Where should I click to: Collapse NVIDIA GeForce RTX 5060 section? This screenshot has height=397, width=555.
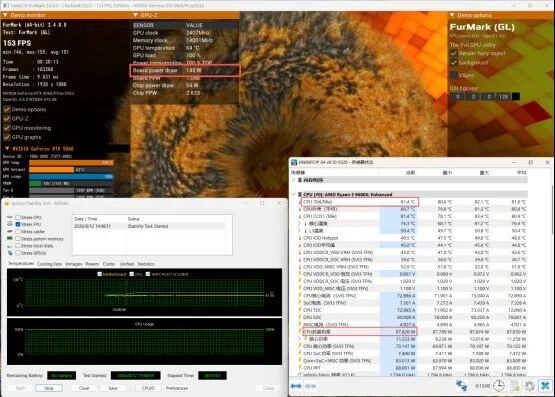click(7, 149)
